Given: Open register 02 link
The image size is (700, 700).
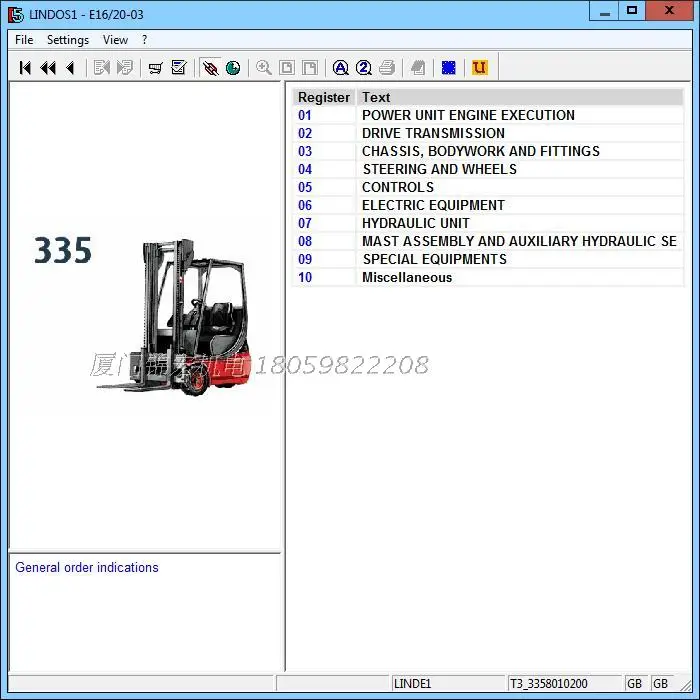Looking at the screenshot, I should tap(305, 133).
